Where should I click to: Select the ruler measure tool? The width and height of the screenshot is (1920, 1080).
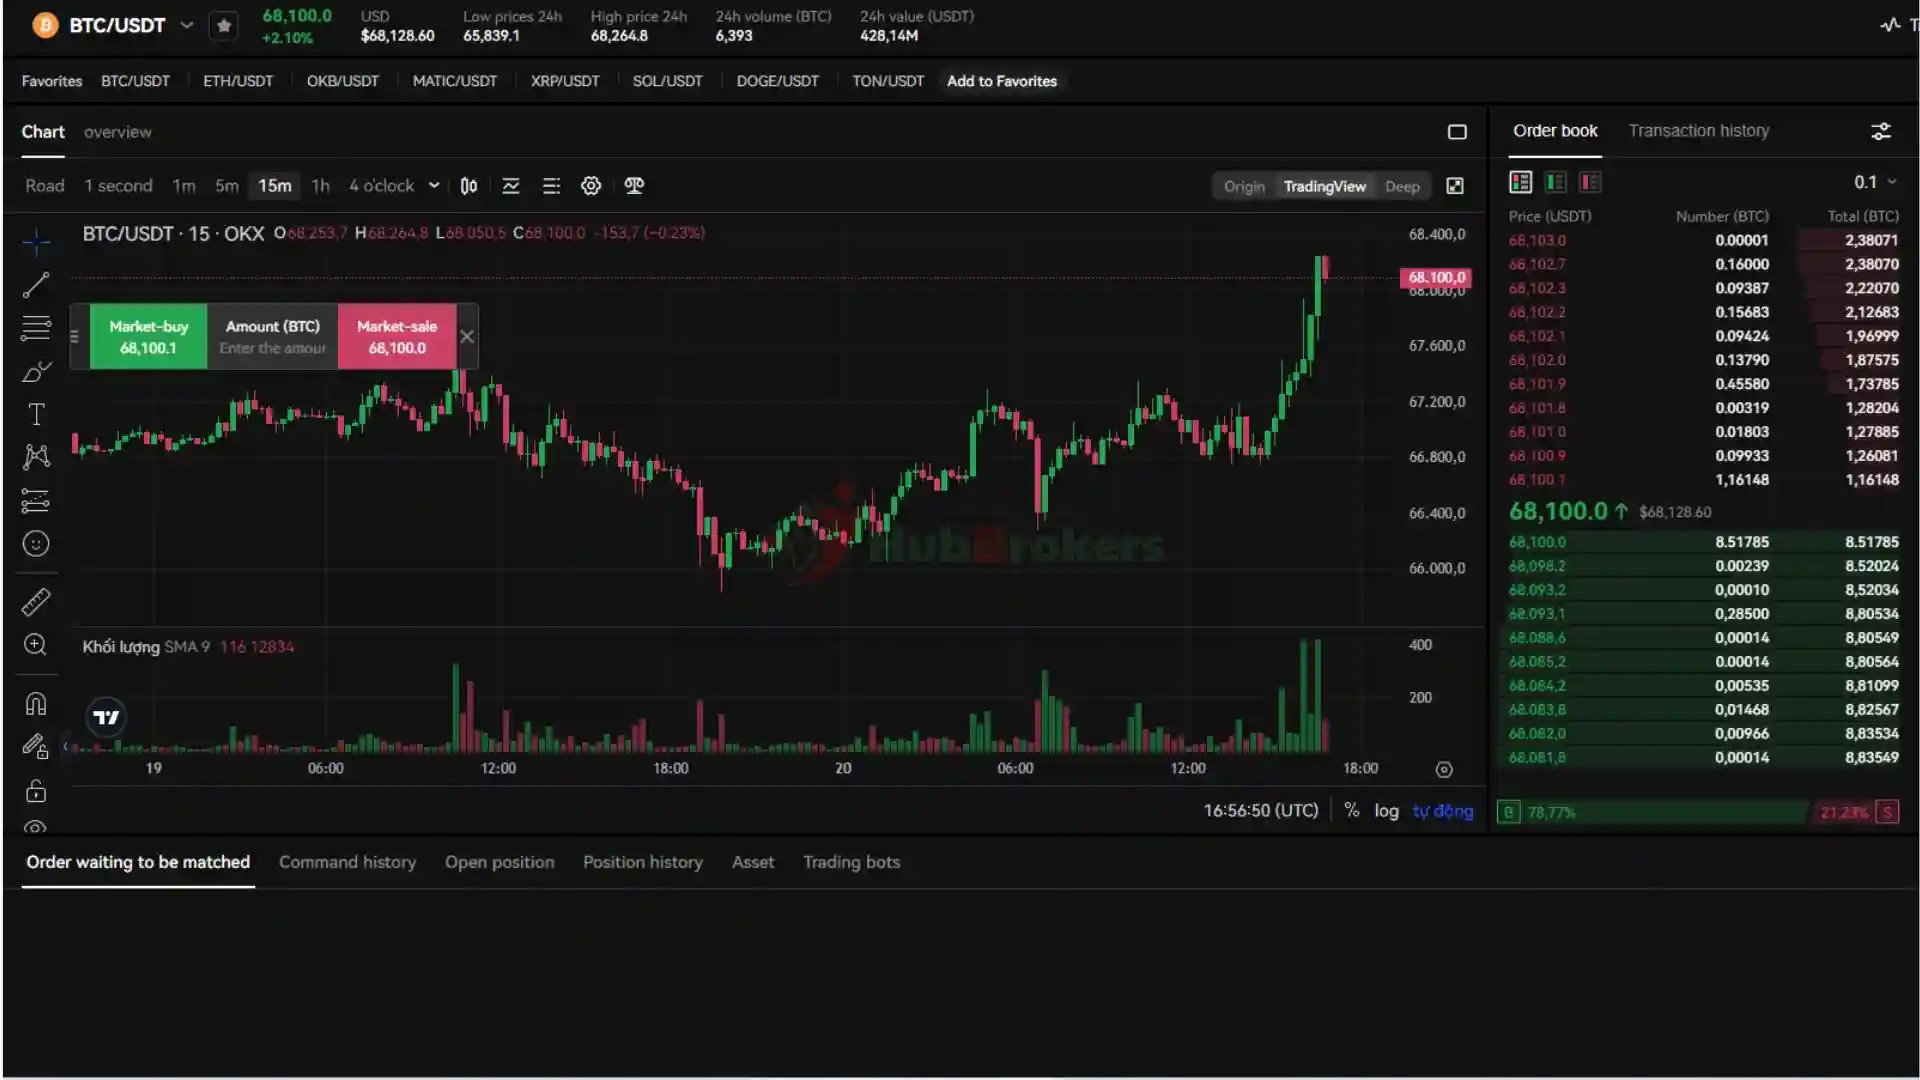click(36, 602)
